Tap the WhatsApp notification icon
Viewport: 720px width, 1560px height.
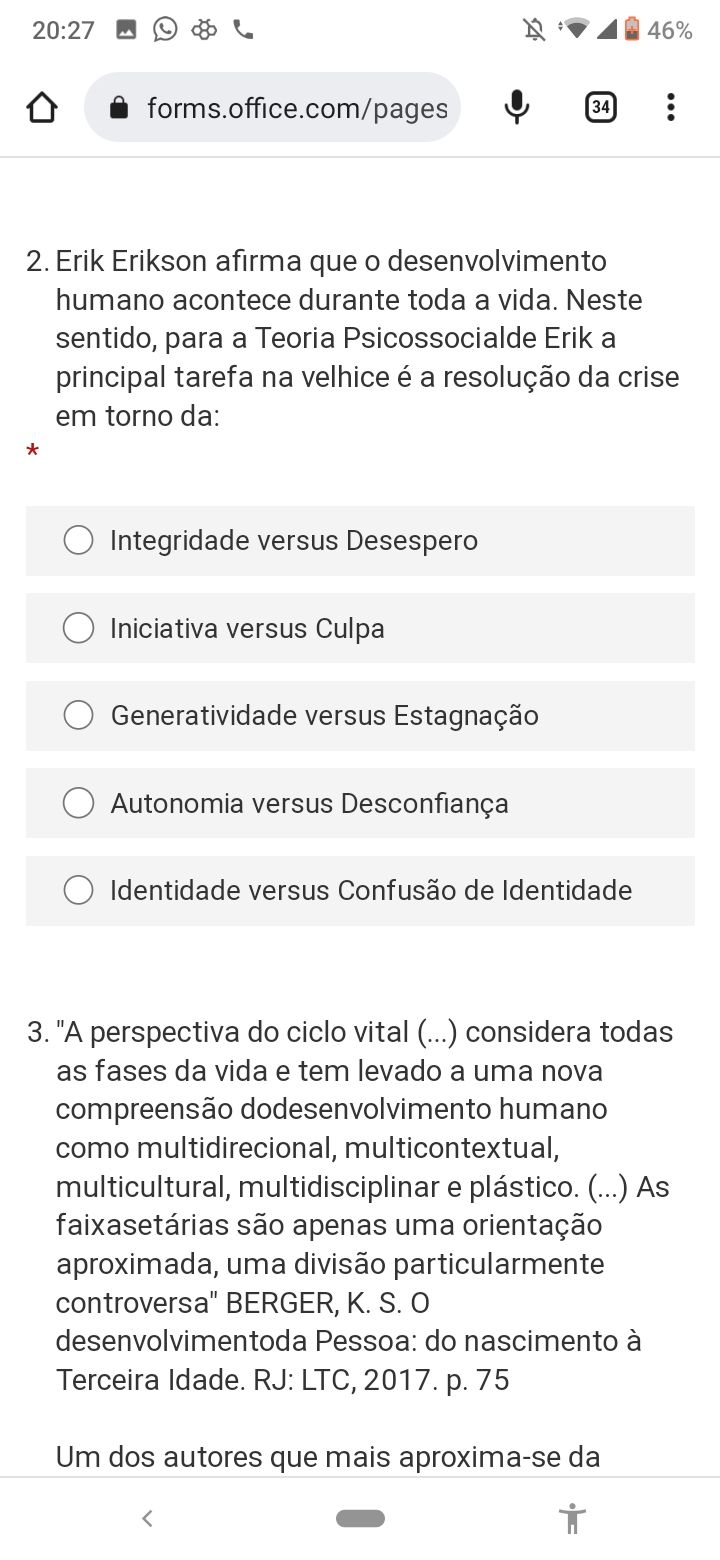pos(165,30)
